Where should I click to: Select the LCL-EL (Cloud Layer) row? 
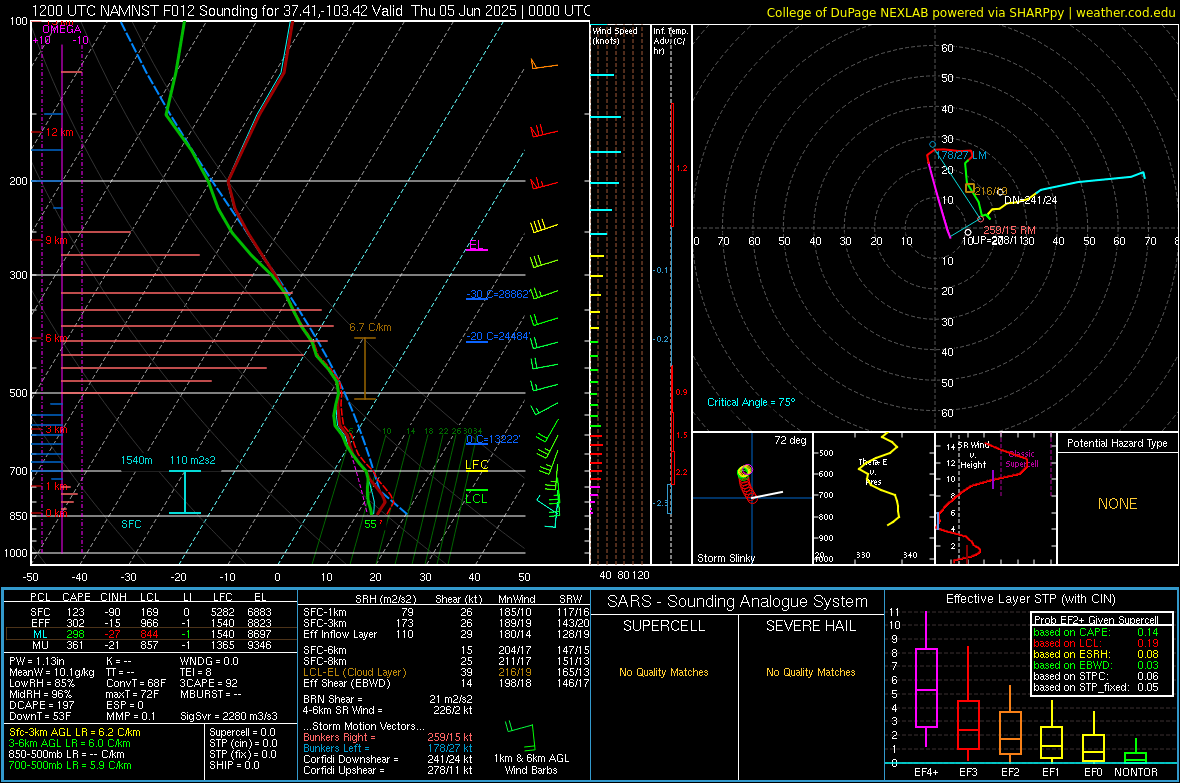point(446,672)
